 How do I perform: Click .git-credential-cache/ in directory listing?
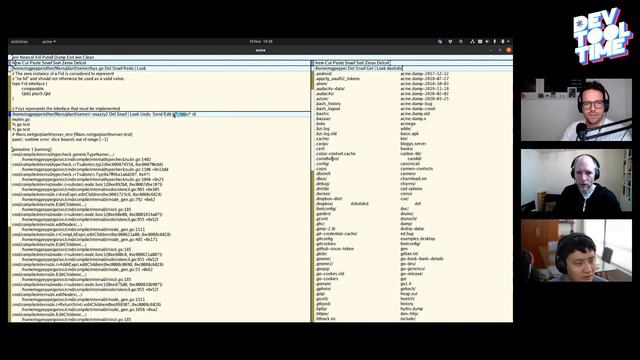(336, 233)
